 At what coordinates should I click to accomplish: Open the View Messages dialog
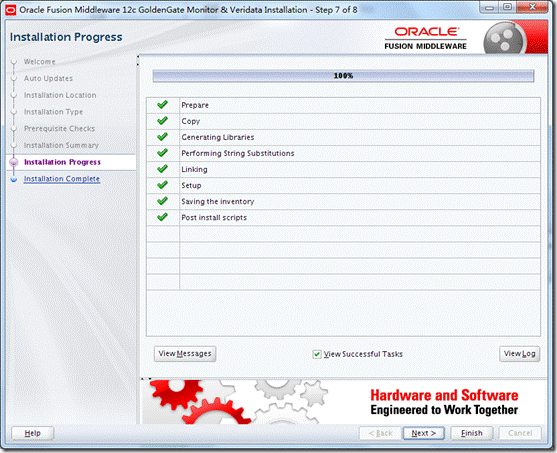tap(185, 354)
